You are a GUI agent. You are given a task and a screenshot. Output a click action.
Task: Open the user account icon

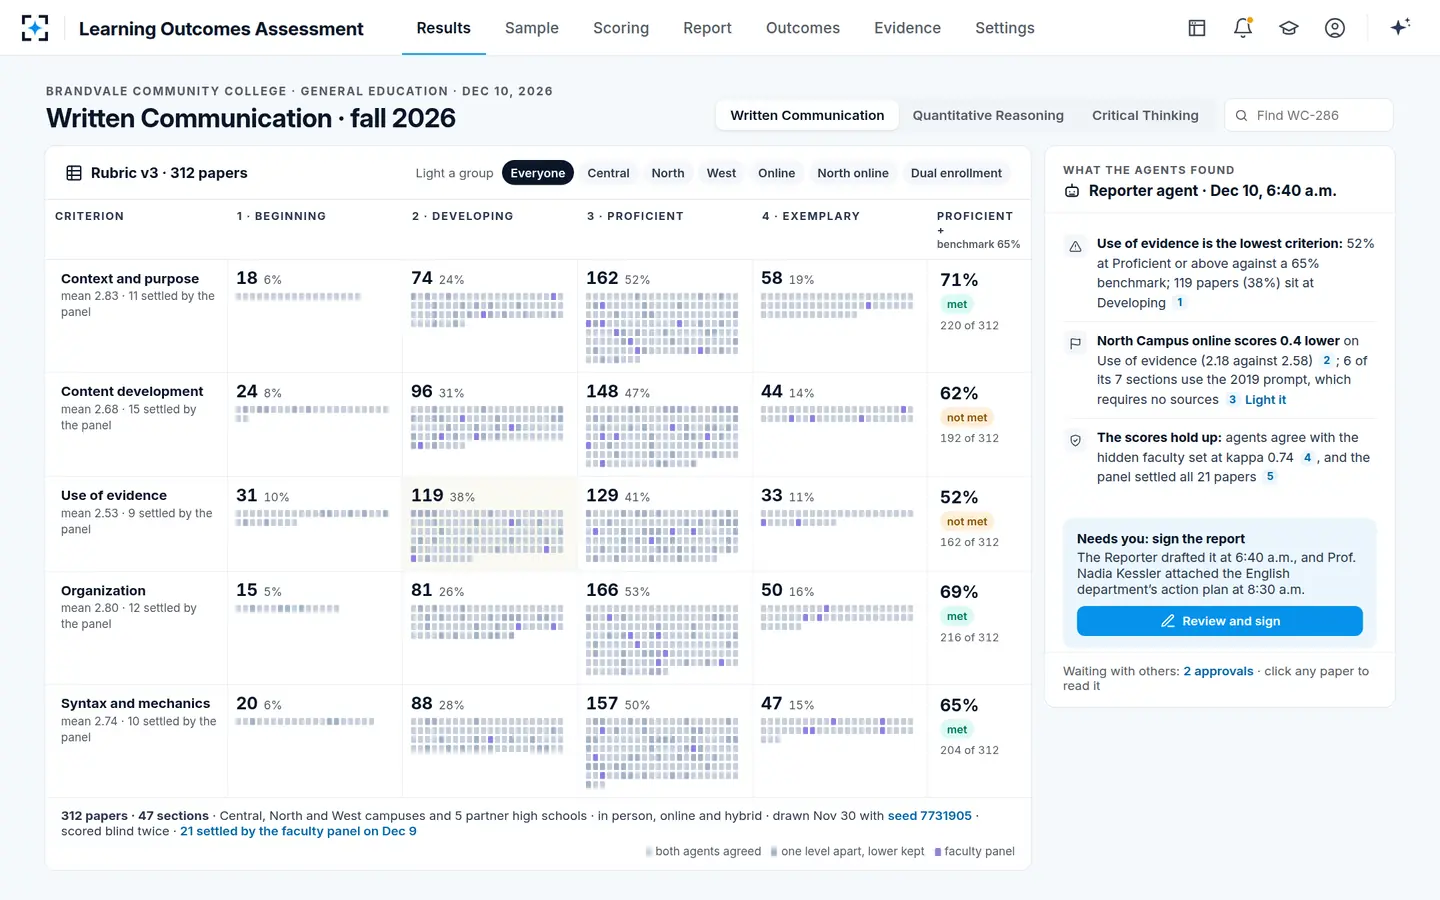tap(1335, 28)
